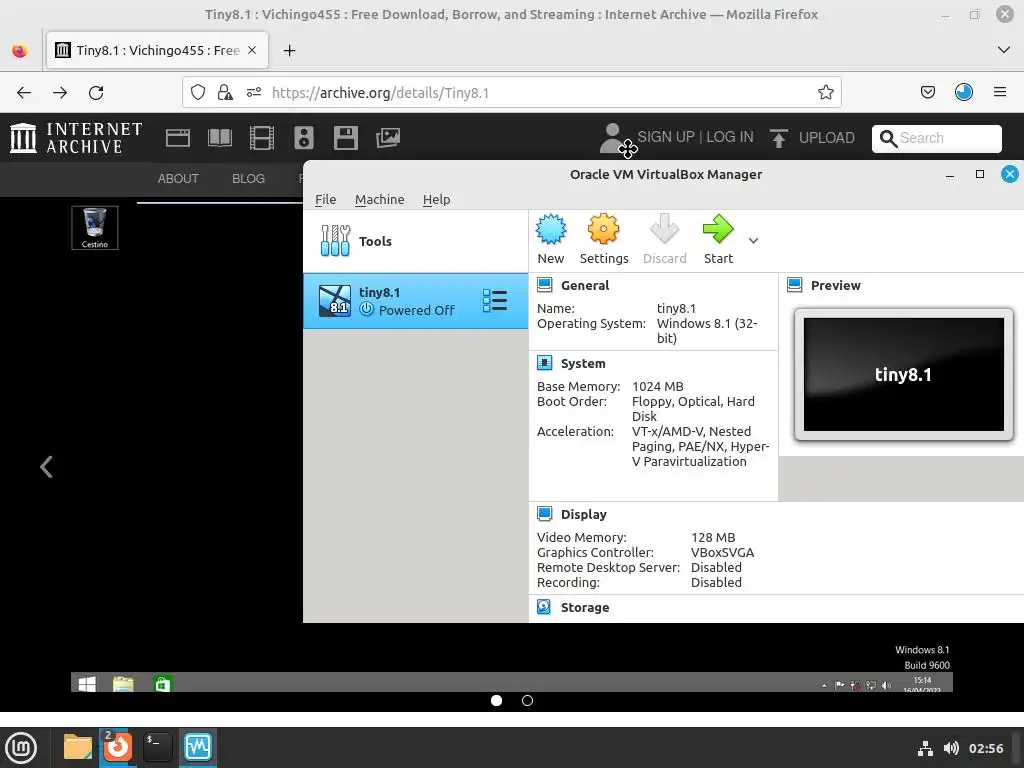Reload the archive.org page
Image resolution: width=1024 pixels, height=768 pixels.
pos(96,93)
